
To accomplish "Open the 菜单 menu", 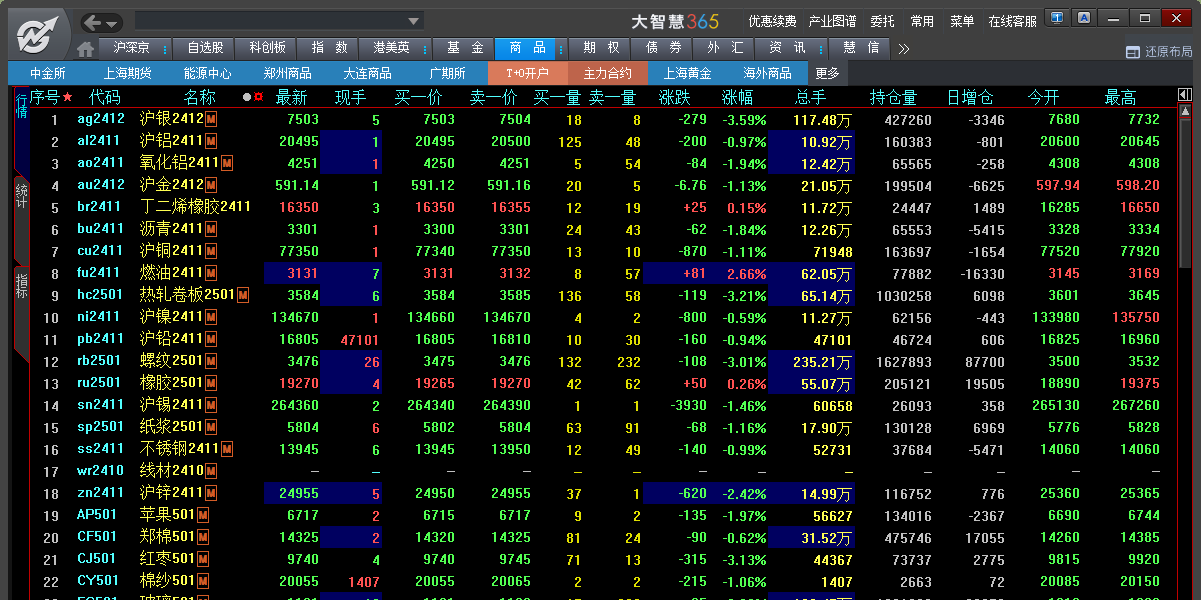I will coord(962,21).
